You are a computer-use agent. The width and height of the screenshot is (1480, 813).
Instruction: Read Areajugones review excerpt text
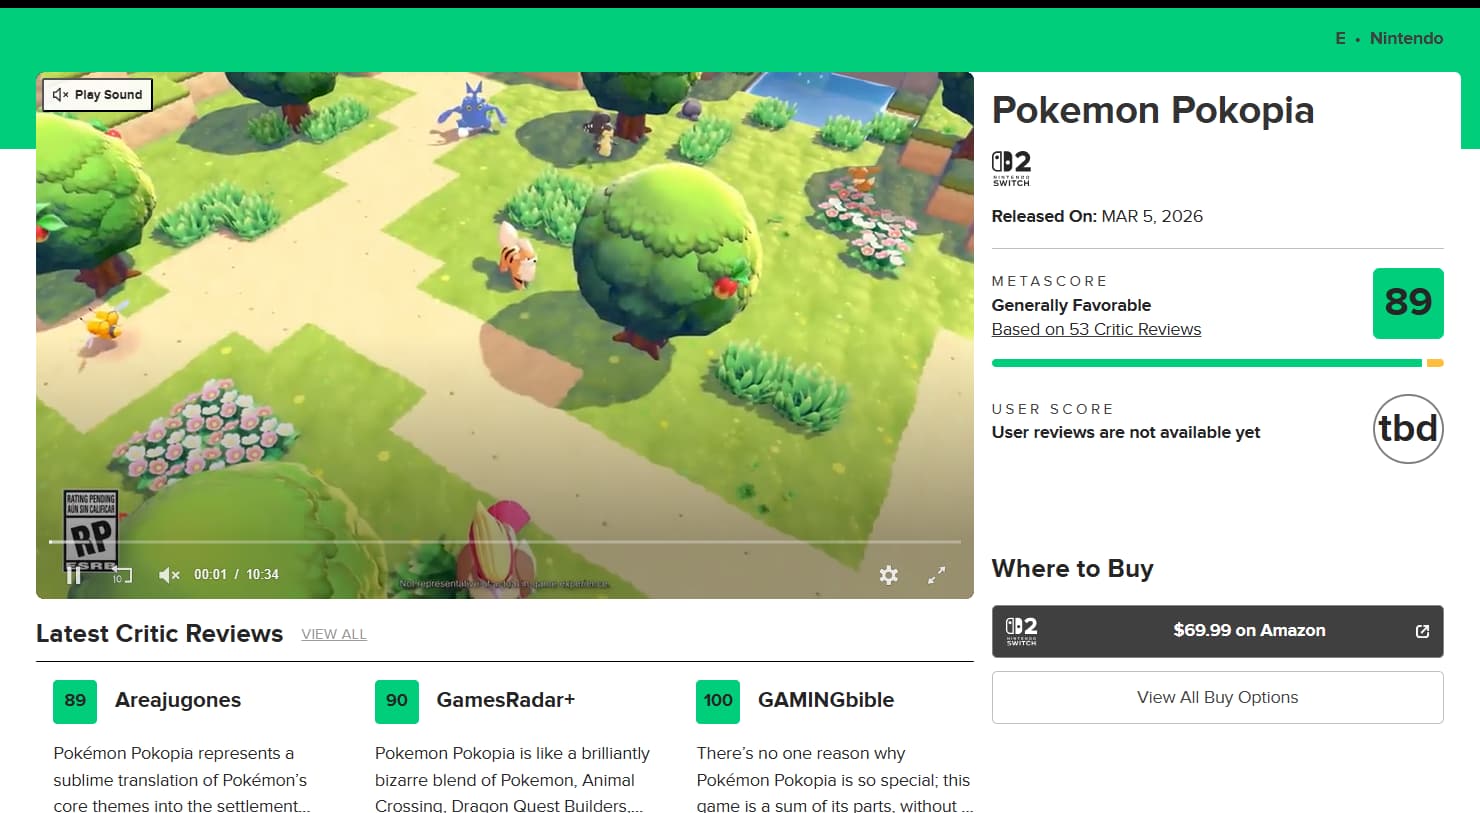[181, 780]
